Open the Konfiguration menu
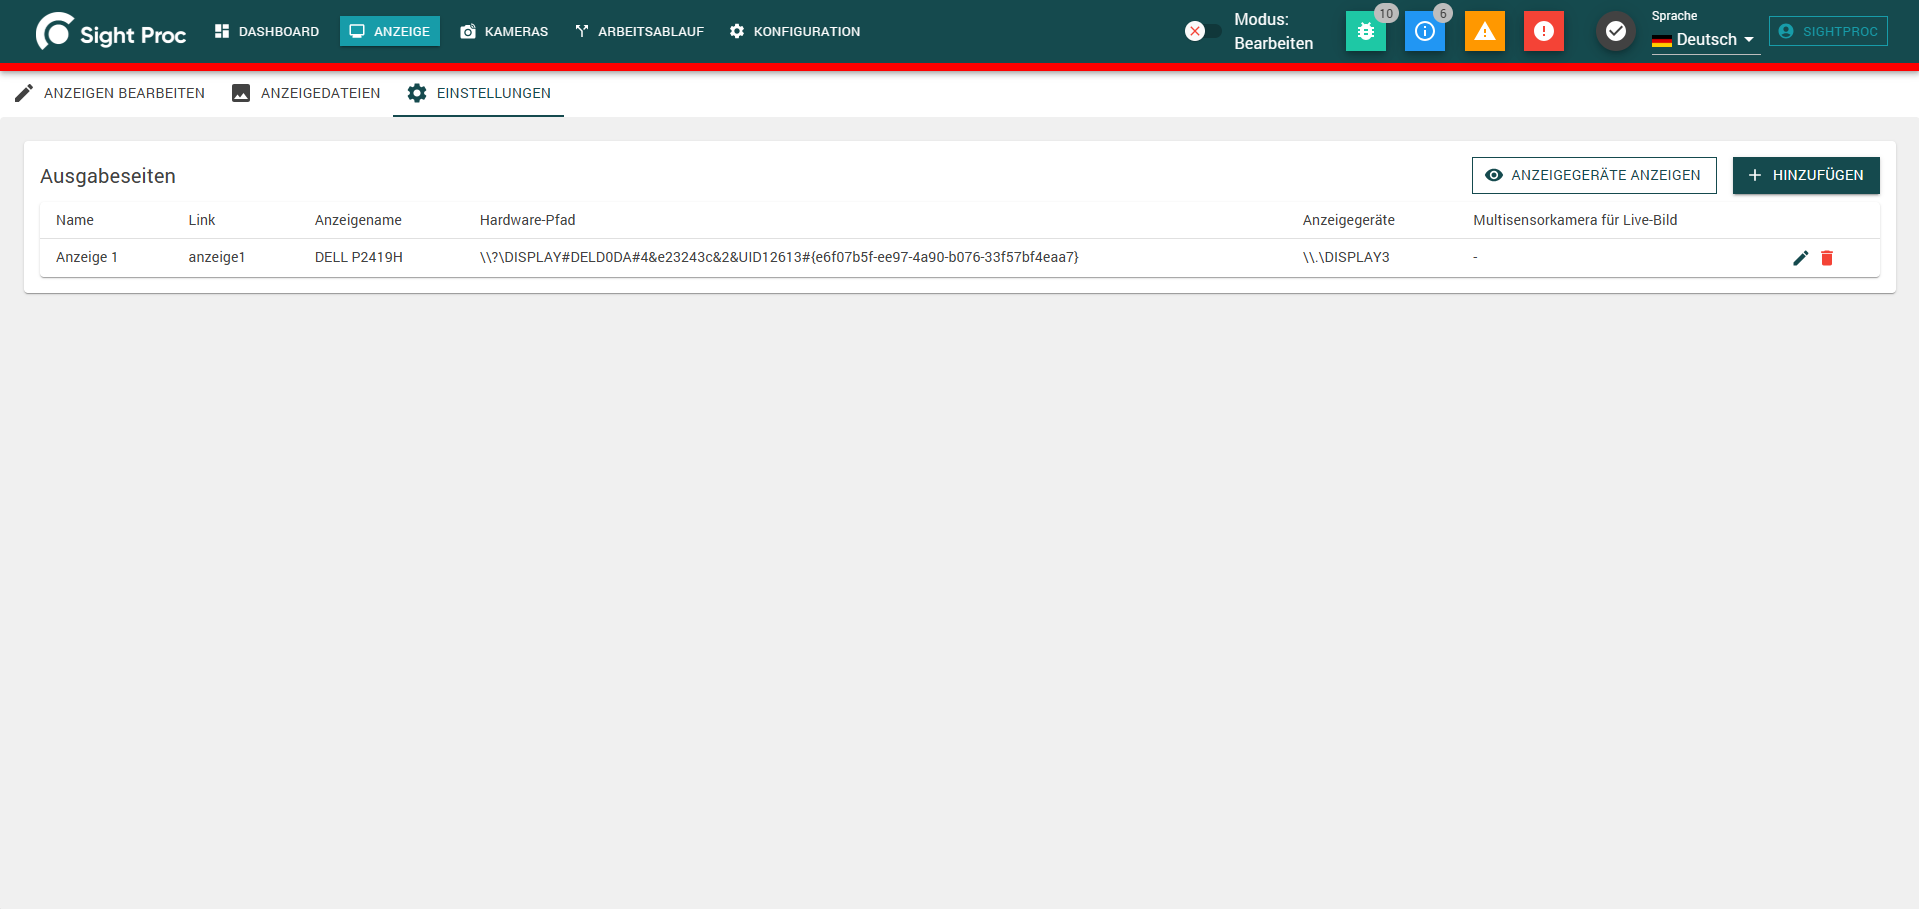The image size is (1919, 909). [795, 31]
